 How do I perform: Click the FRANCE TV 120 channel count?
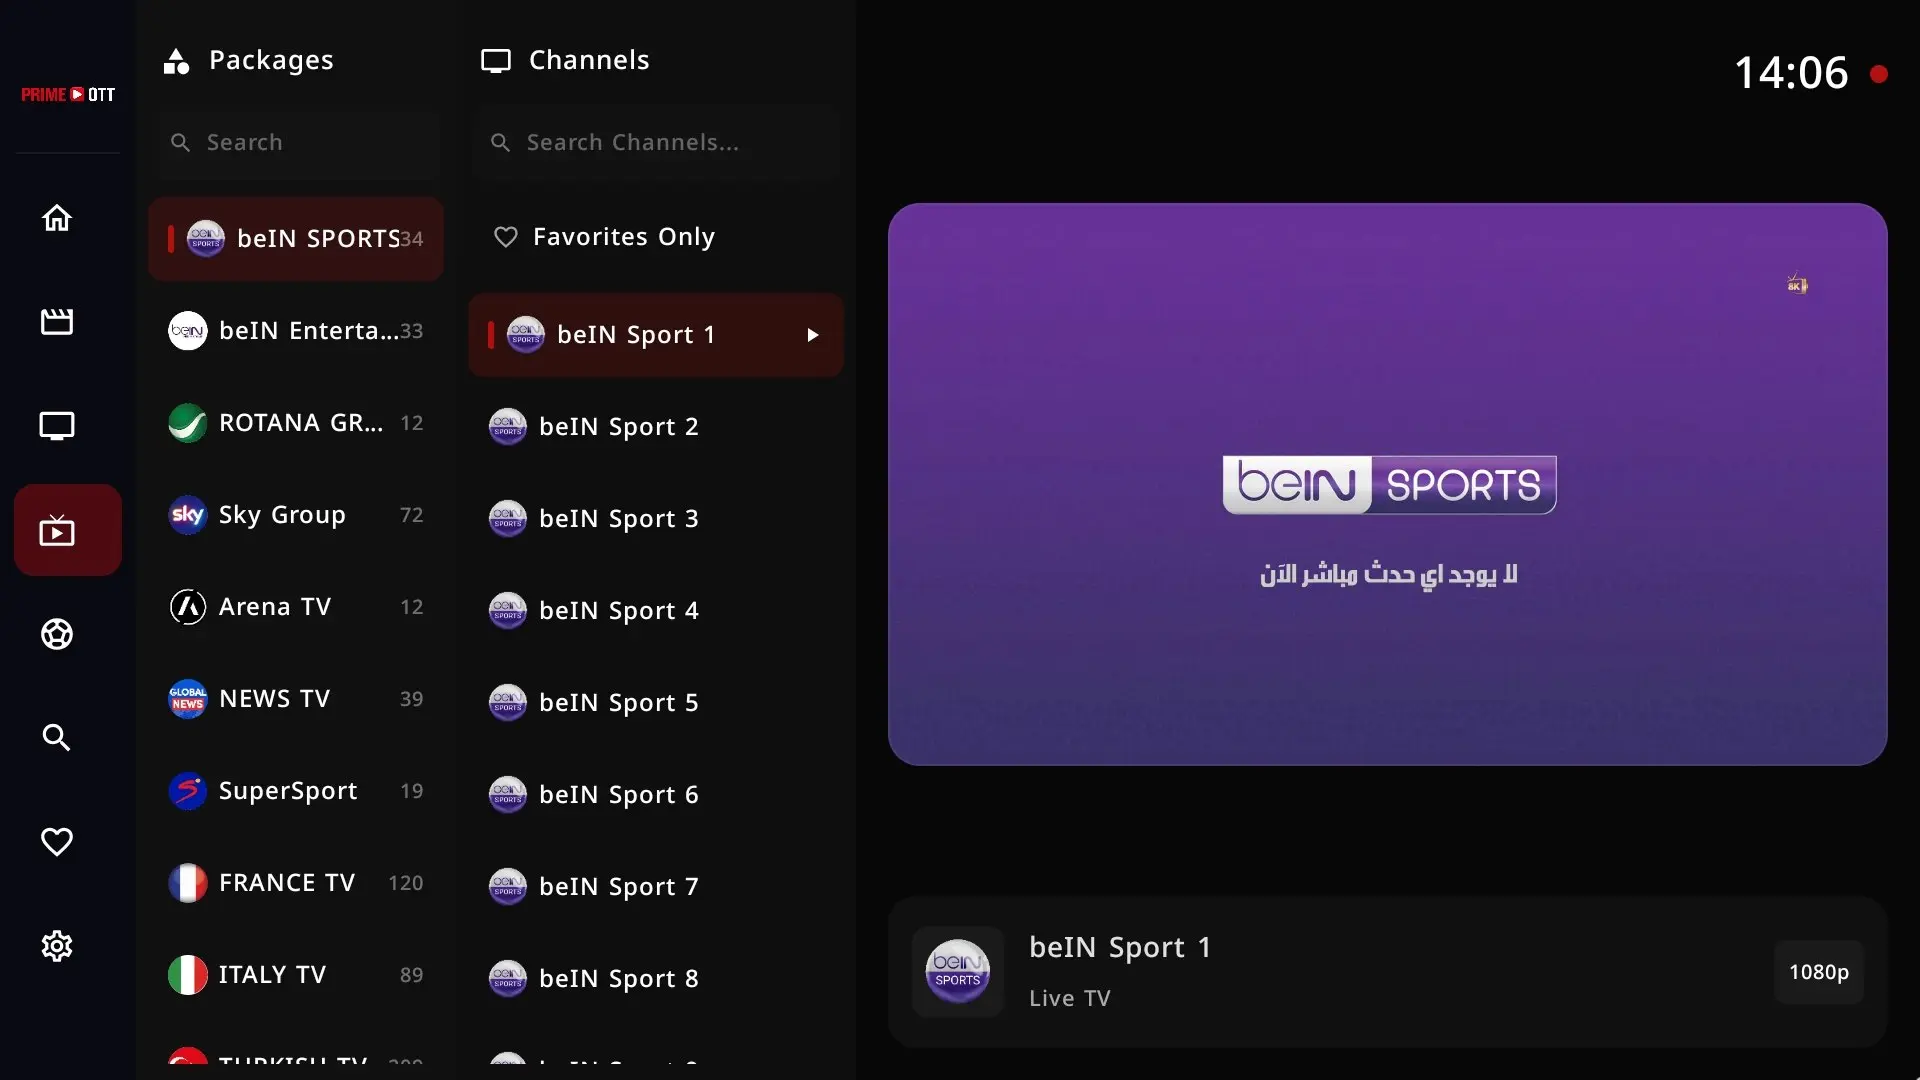pyautogui.click(x=406, y=883)
